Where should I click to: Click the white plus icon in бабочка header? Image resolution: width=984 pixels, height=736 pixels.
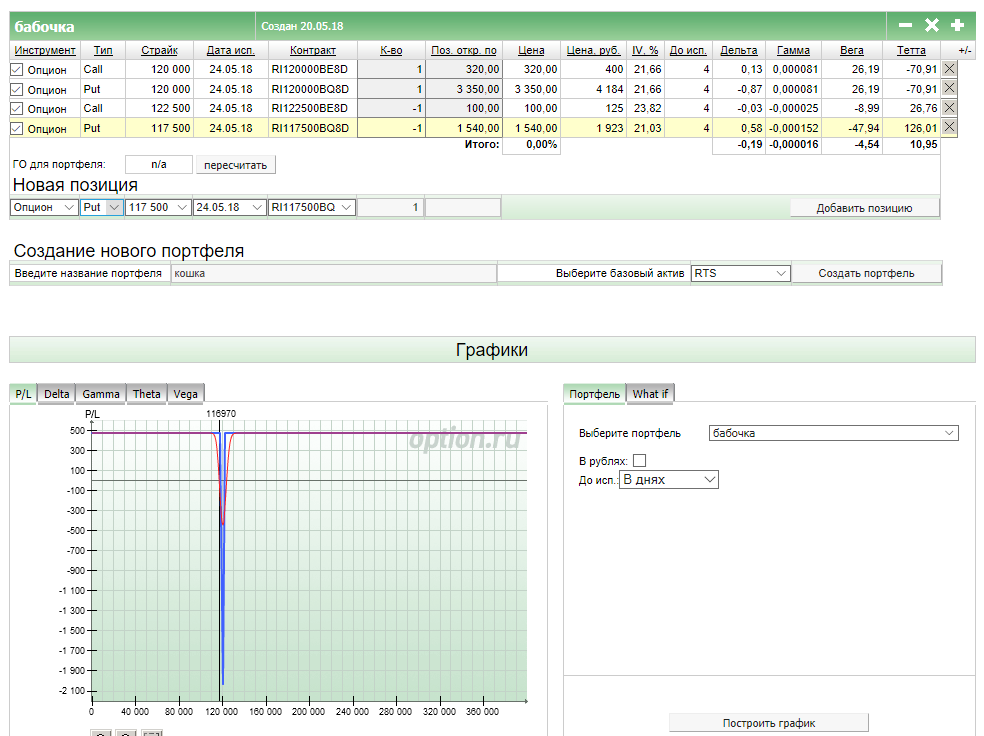[x=957, y=25]
